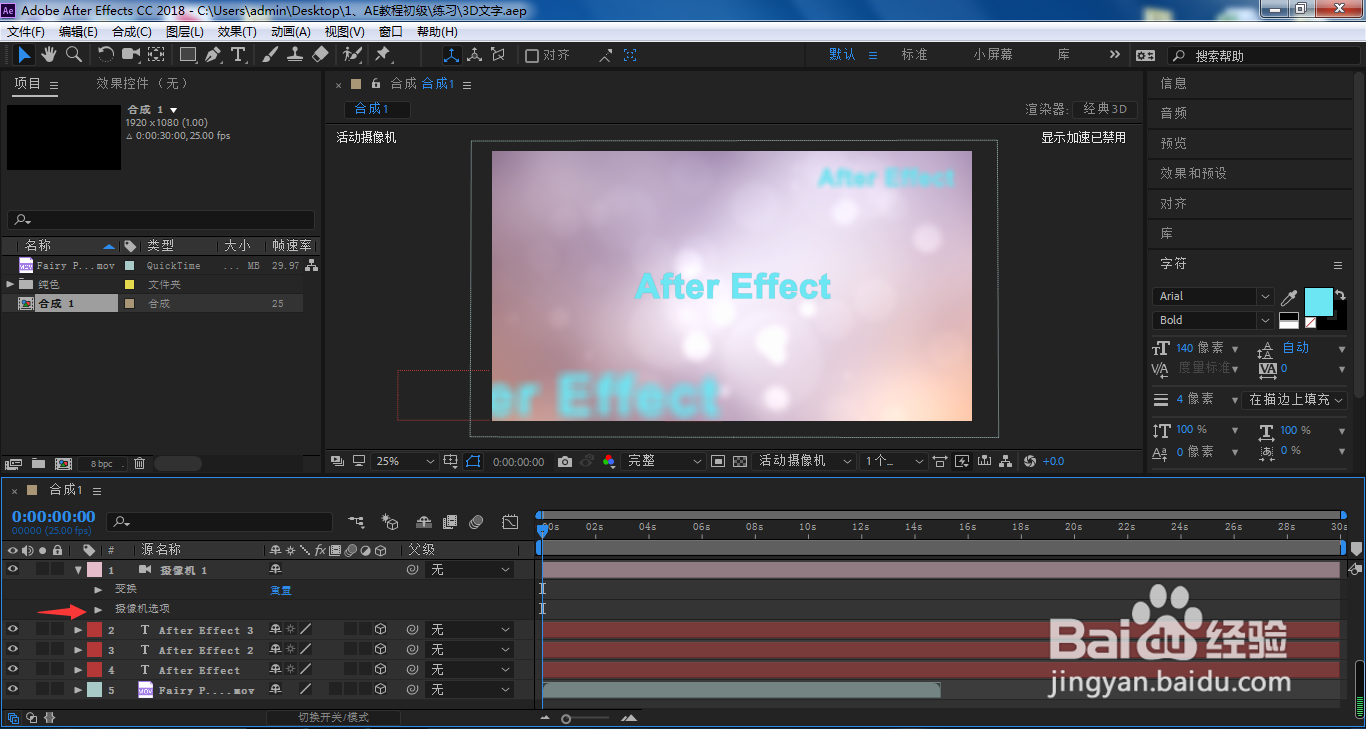
Task: Select the Pen tool
Action: pos(214,55)
